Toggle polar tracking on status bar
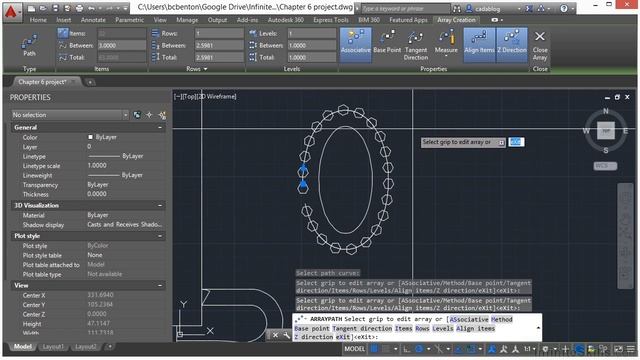 pyautogui.click(x=419, y=349)
